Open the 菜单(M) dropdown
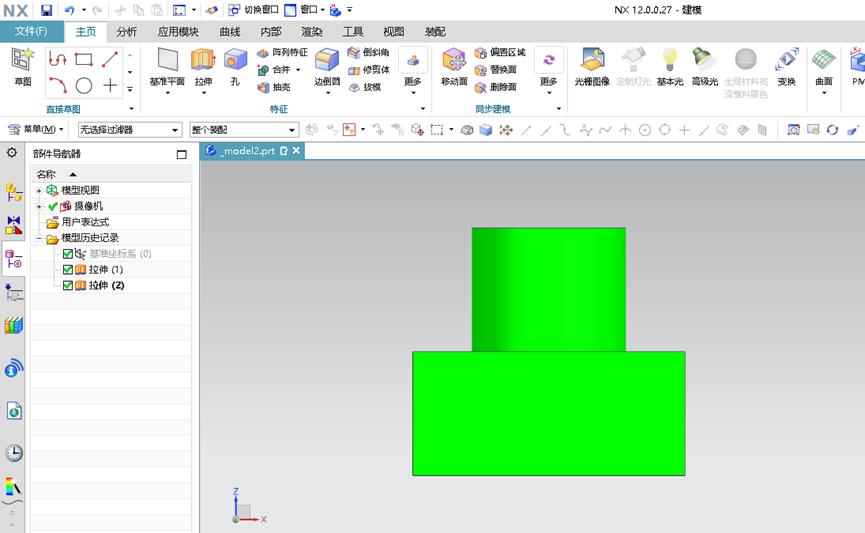This screenshot has width=865, height=533. [x=36, y=129]
